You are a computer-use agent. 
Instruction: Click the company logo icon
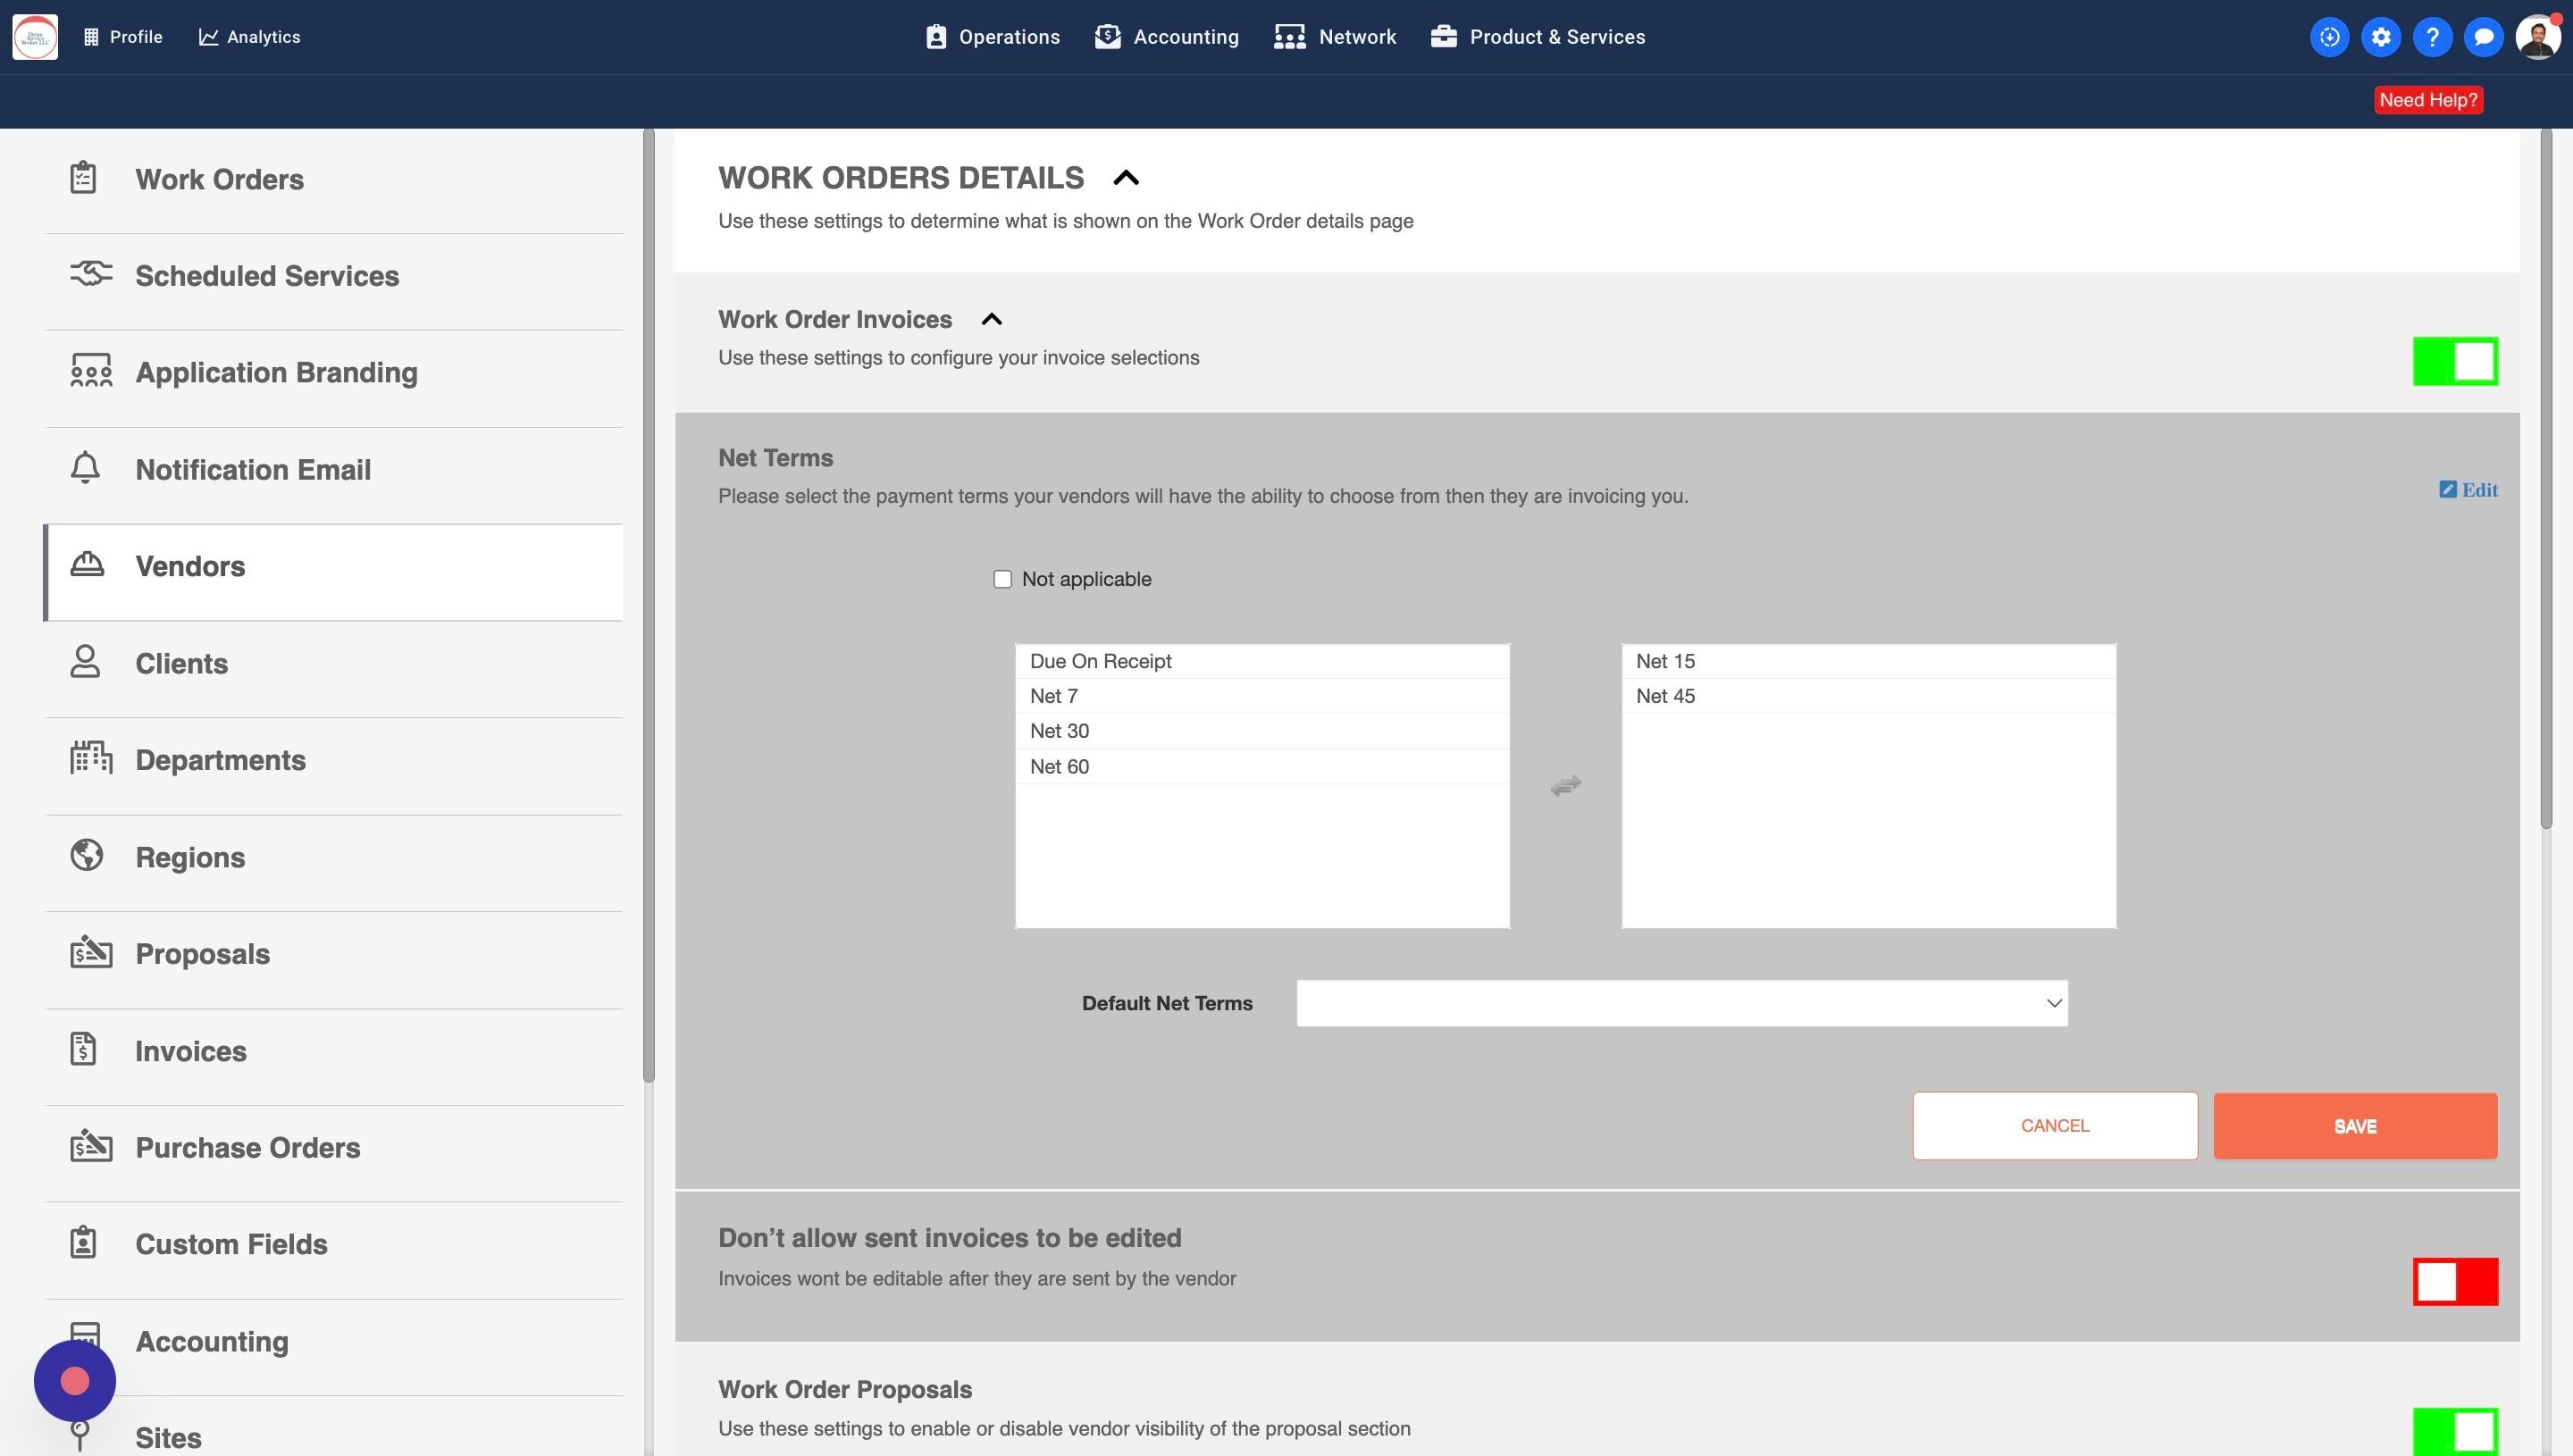tap(35, 37)
